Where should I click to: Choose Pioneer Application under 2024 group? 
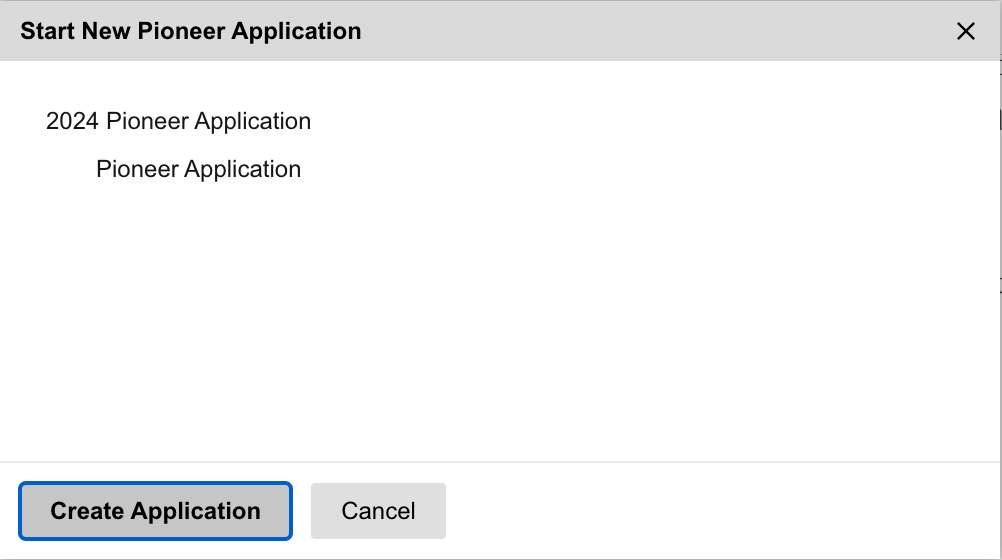coord(198,169)
